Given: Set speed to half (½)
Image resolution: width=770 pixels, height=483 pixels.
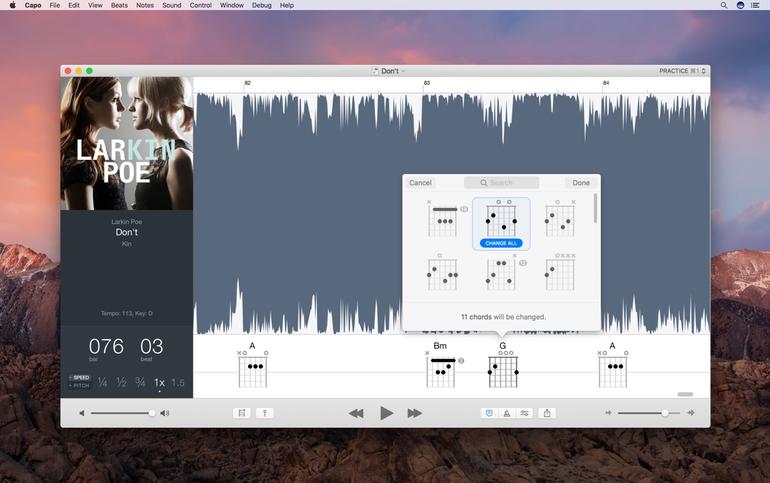Looking at the screenshot, I should click(121, 382).
